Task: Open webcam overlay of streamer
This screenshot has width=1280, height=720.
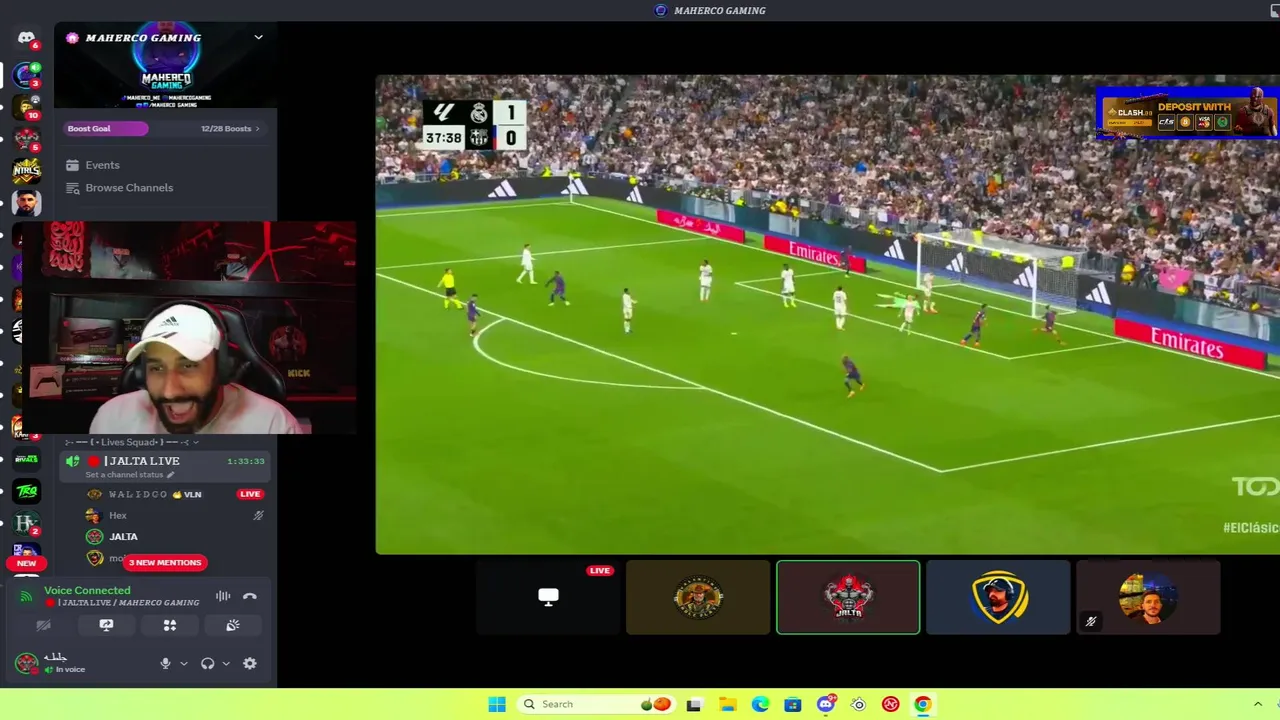Action: click(x=188, y=328)
